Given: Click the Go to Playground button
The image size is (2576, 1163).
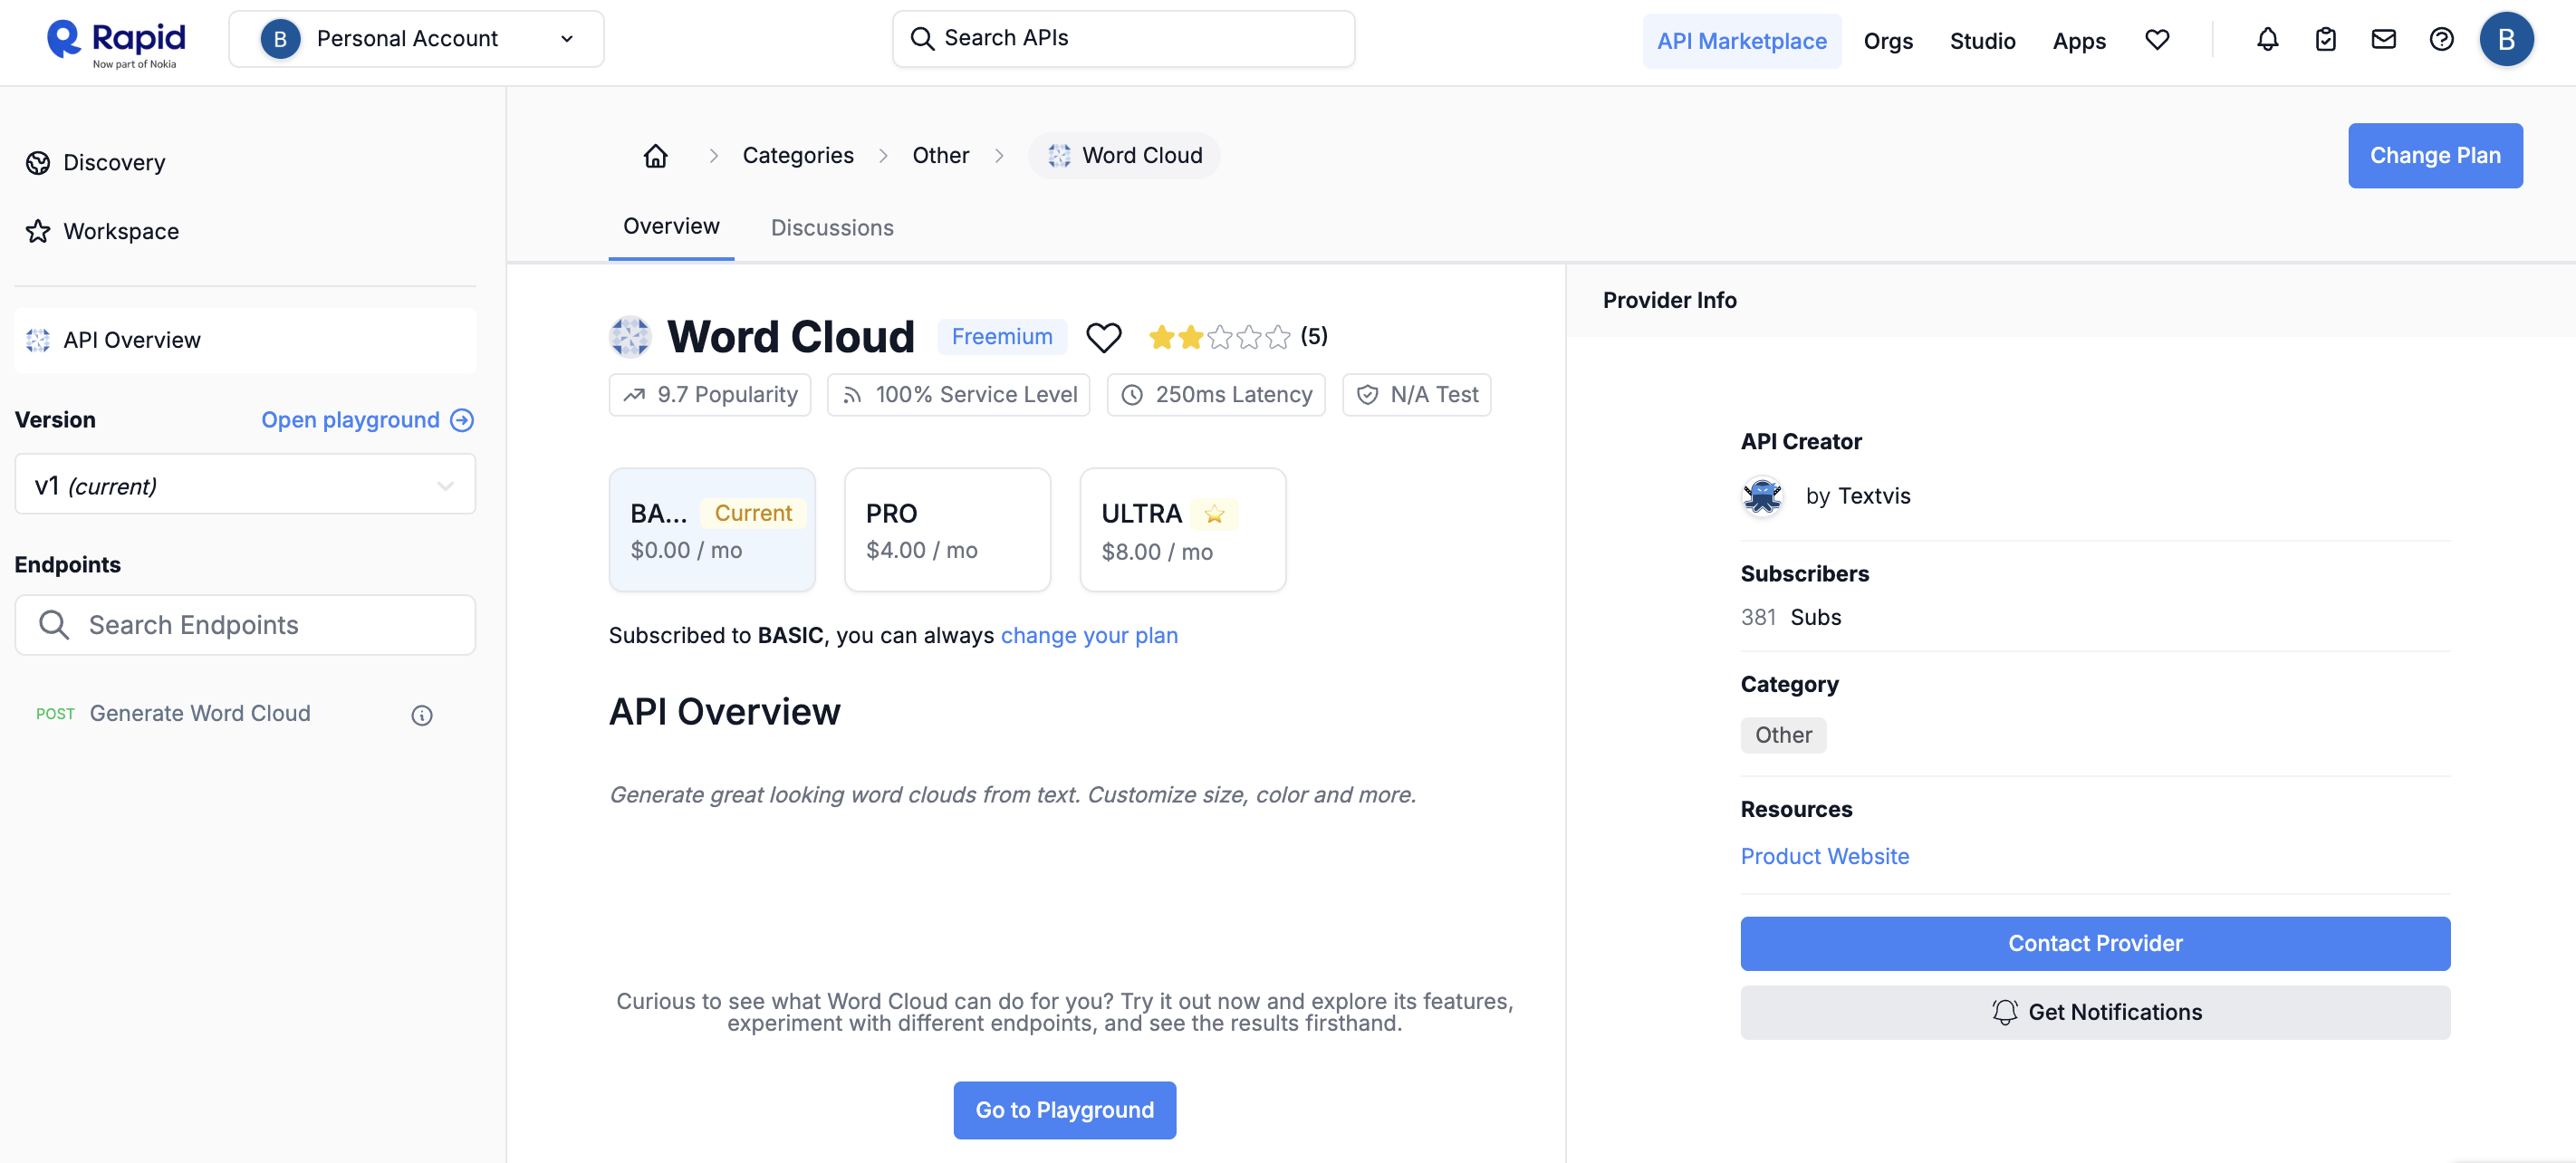Looking at the screenshot, I should tap(1064, 1109).
